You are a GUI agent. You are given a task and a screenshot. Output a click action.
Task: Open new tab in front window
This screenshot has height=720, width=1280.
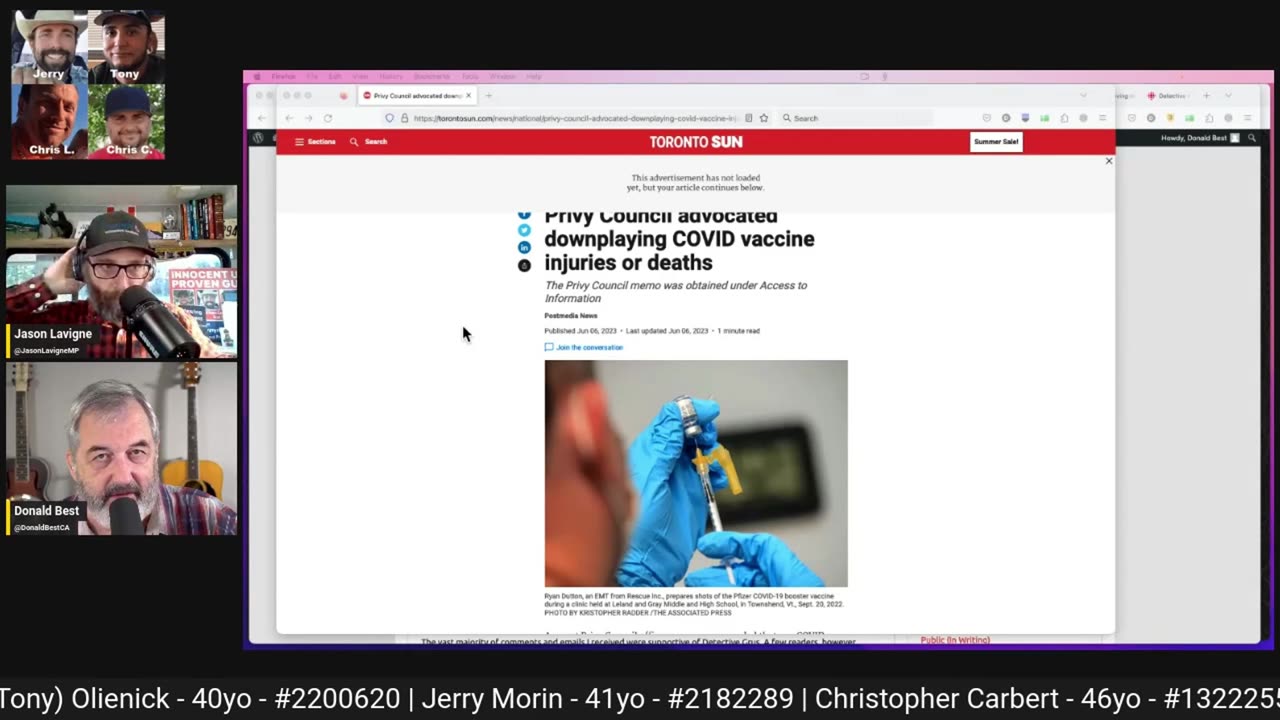tap(489, 96)
